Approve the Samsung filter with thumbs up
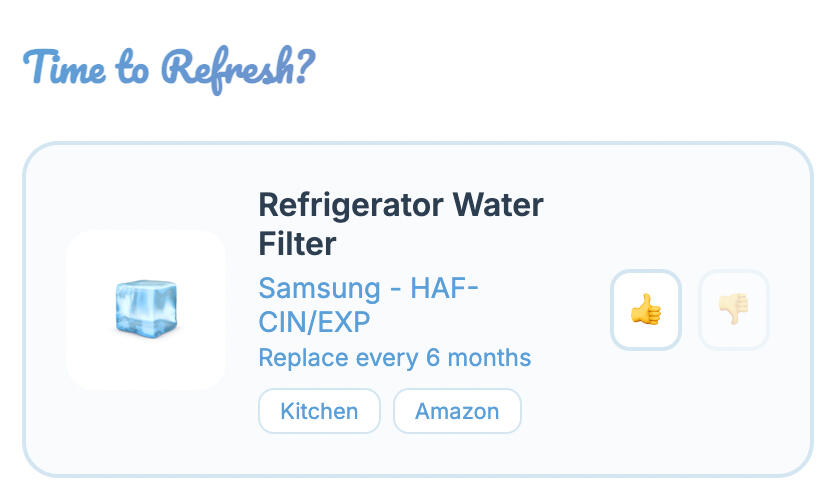The height and width of the screenshot is (487, 824). [646, 310]
